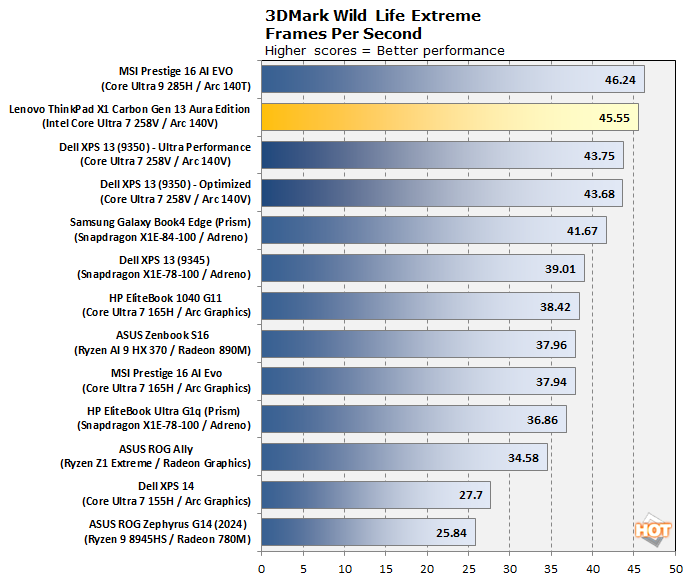The width and height of the screenshot is (690, 581).
Task: Click the 'HP EliteBook 1040 G11' label
Action: (165, 298)
